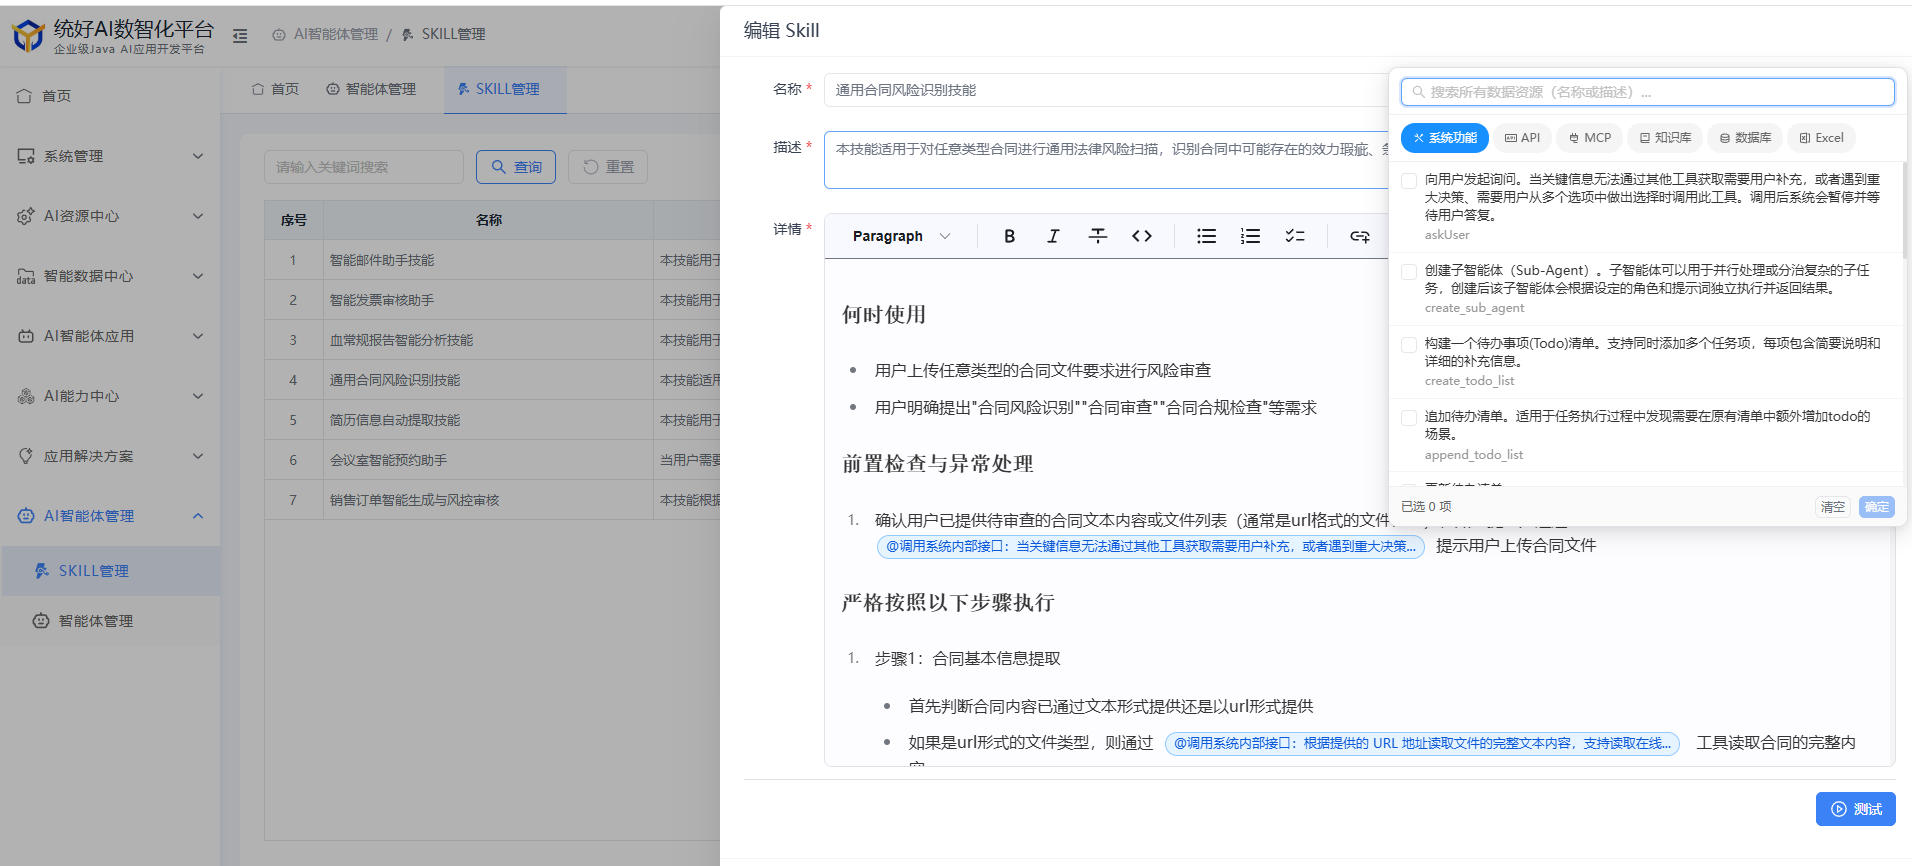The height and width of the screenshot is (866, 1912).
Task: Expand the 应用解决方案 menu chevron
Action: [198, 456]
